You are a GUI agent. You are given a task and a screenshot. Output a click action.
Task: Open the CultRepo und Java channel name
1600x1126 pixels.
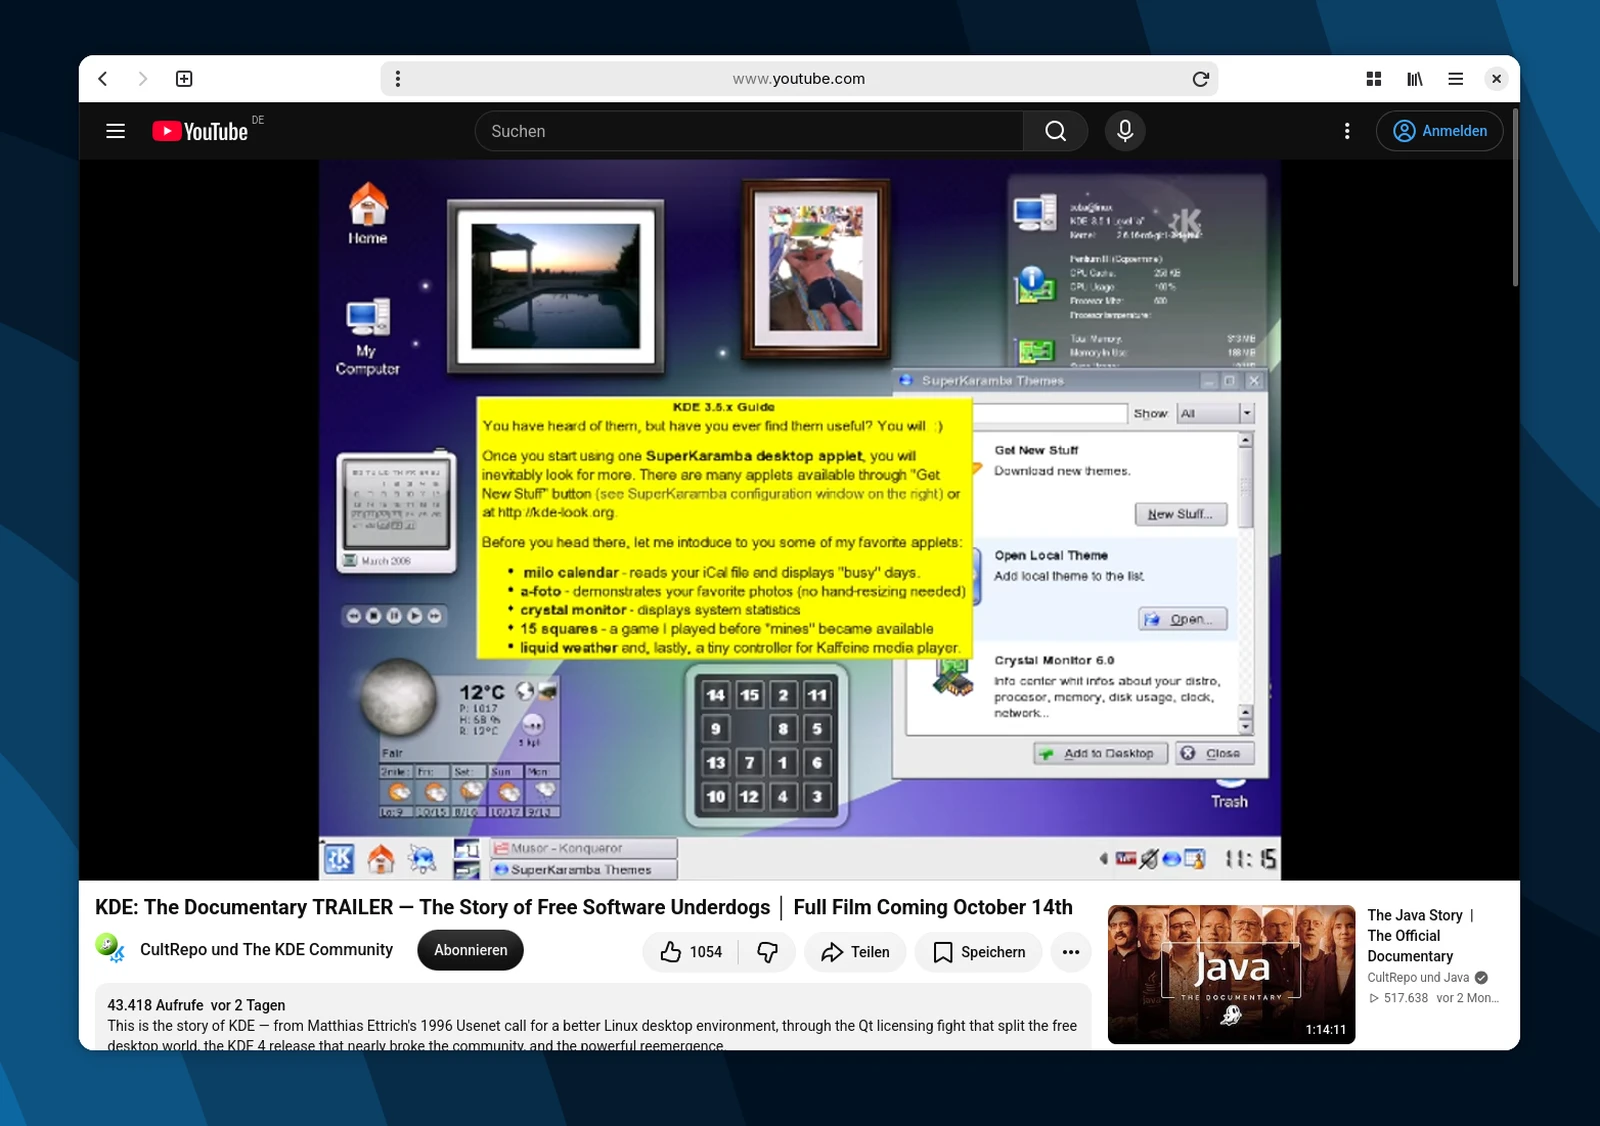1418,977
